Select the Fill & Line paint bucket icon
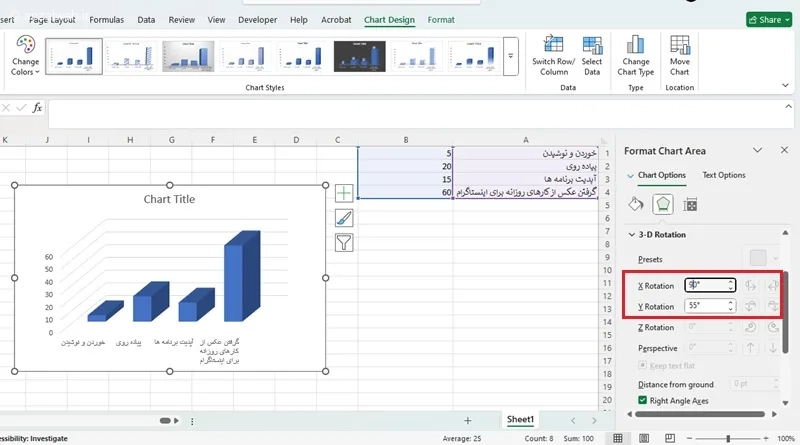Screen dimensions: 800x445 635,204
